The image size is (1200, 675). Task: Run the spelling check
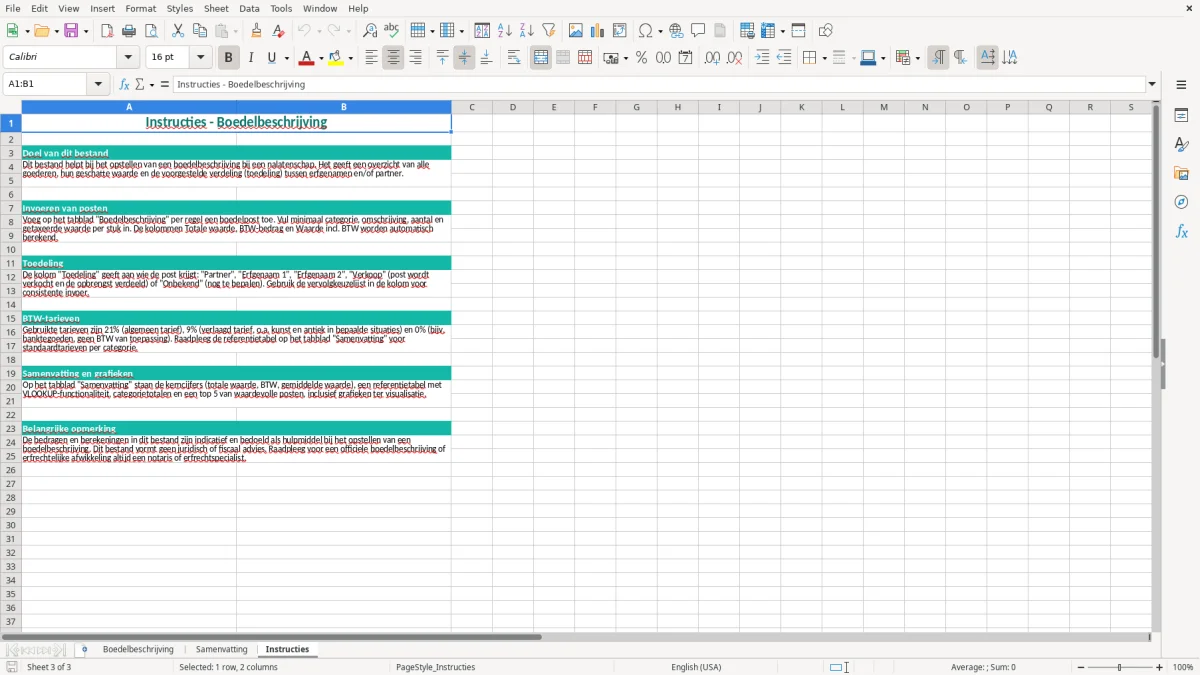click(x=392, y=31)
